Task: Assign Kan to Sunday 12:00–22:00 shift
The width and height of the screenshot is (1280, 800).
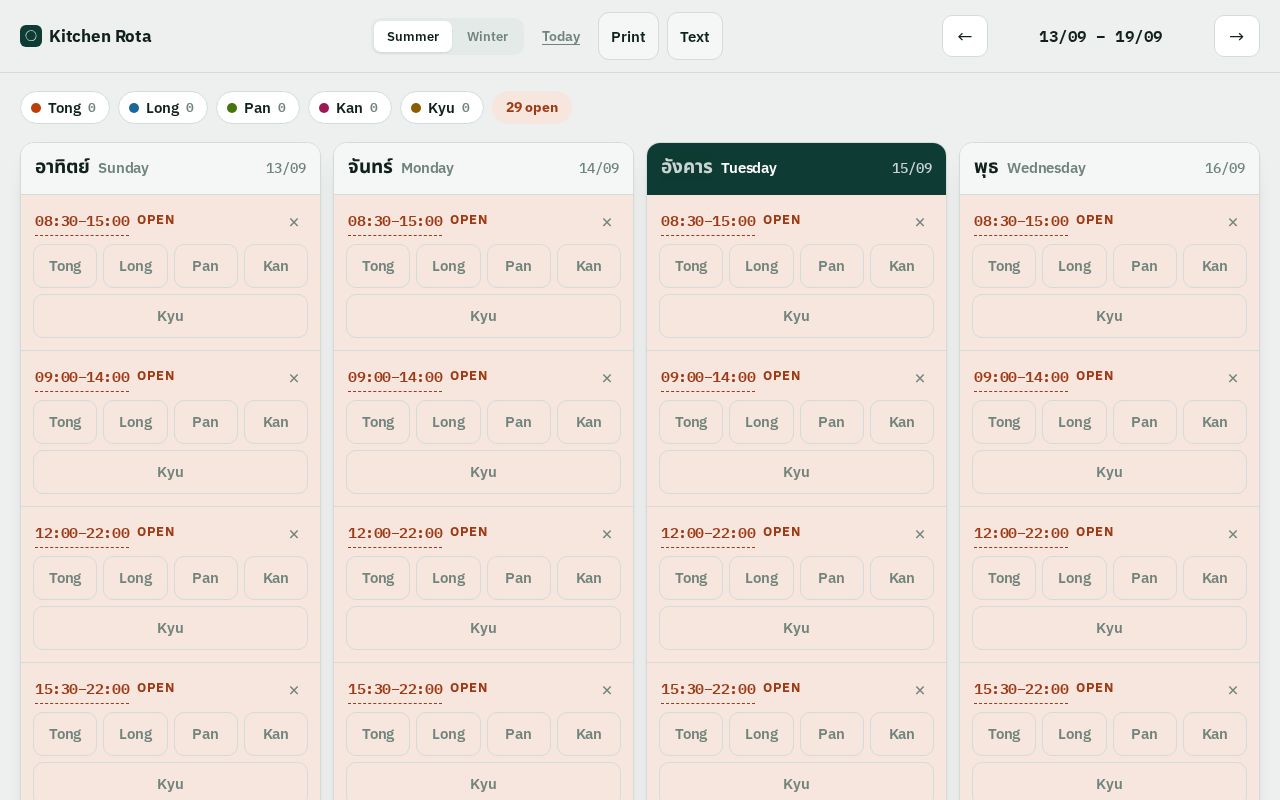Action: [x=276, y=578]
